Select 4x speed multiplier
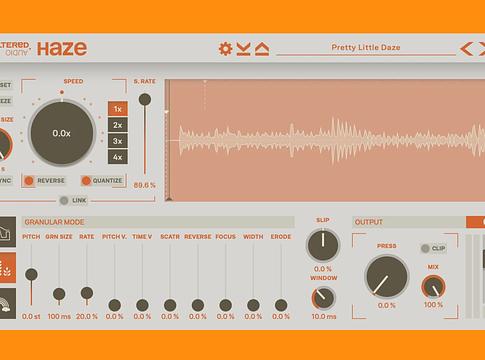This screenshot has height=360, width=485. tap(118, 157)
